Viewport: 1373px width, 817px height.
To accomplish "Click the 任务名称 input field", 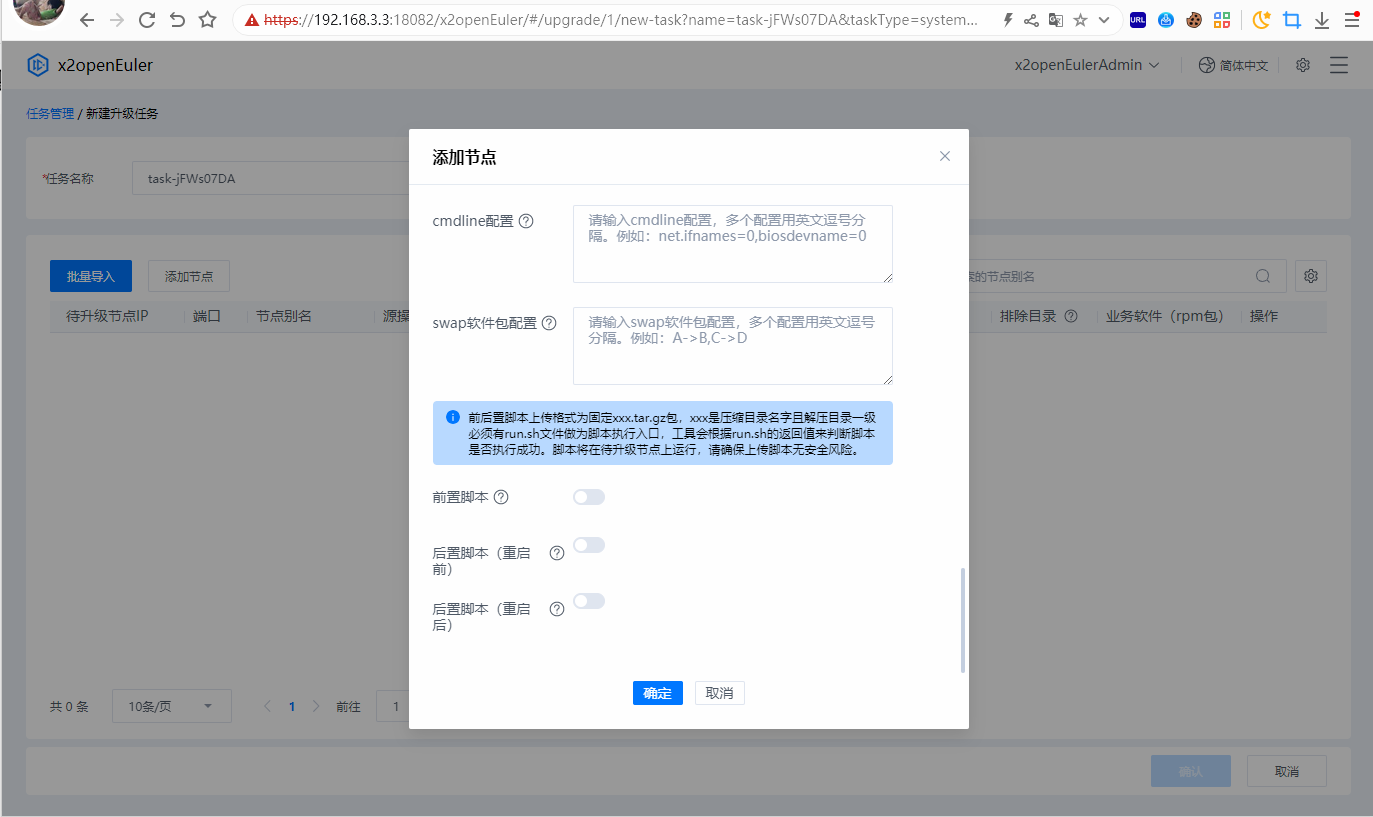I will [270, 179].
